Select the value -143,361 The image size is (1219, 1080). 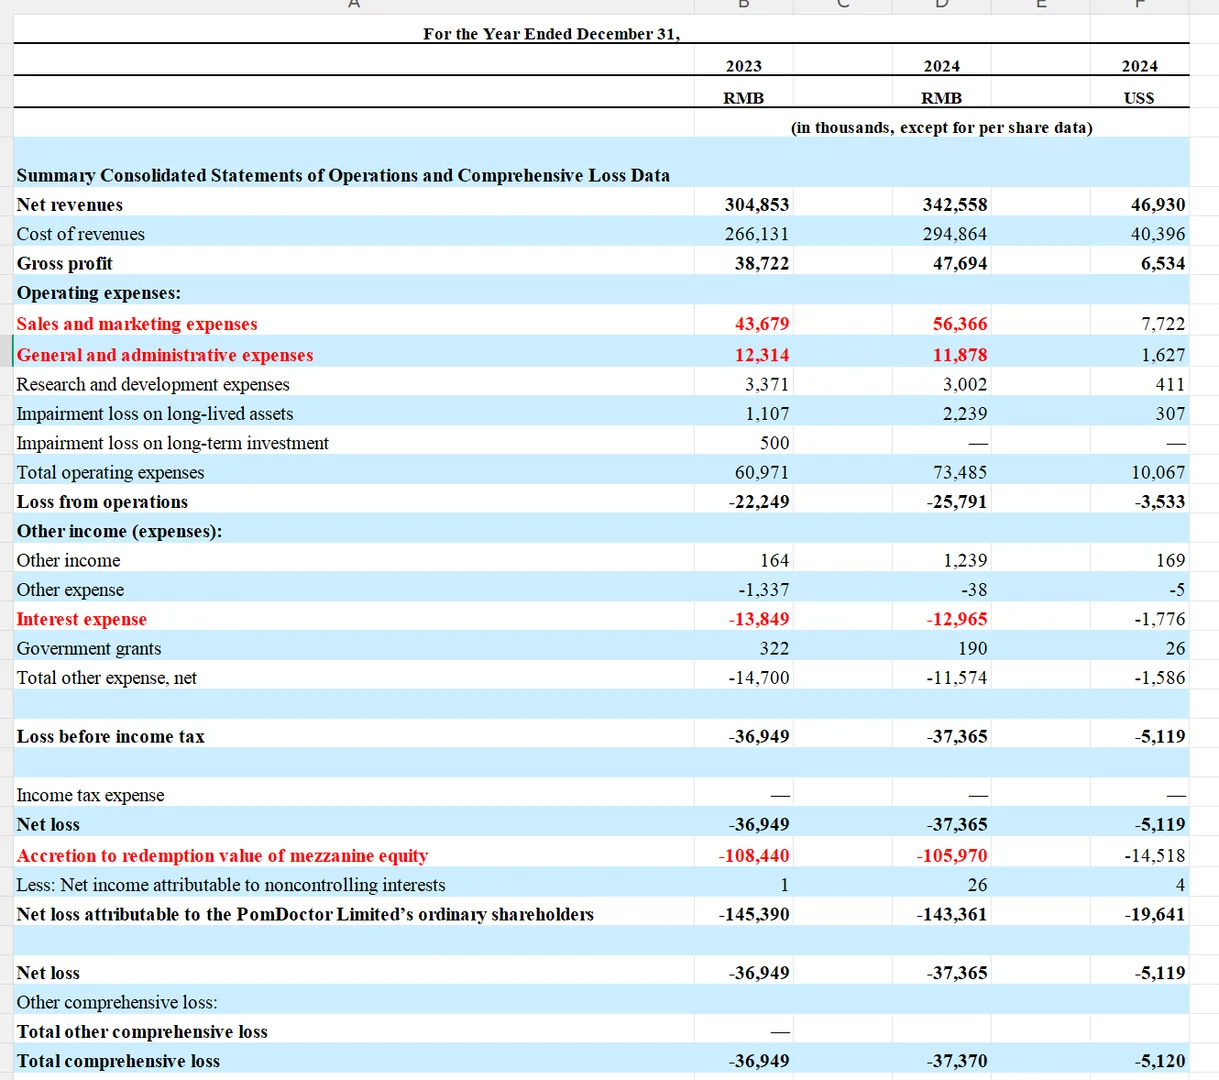point(952,915)
